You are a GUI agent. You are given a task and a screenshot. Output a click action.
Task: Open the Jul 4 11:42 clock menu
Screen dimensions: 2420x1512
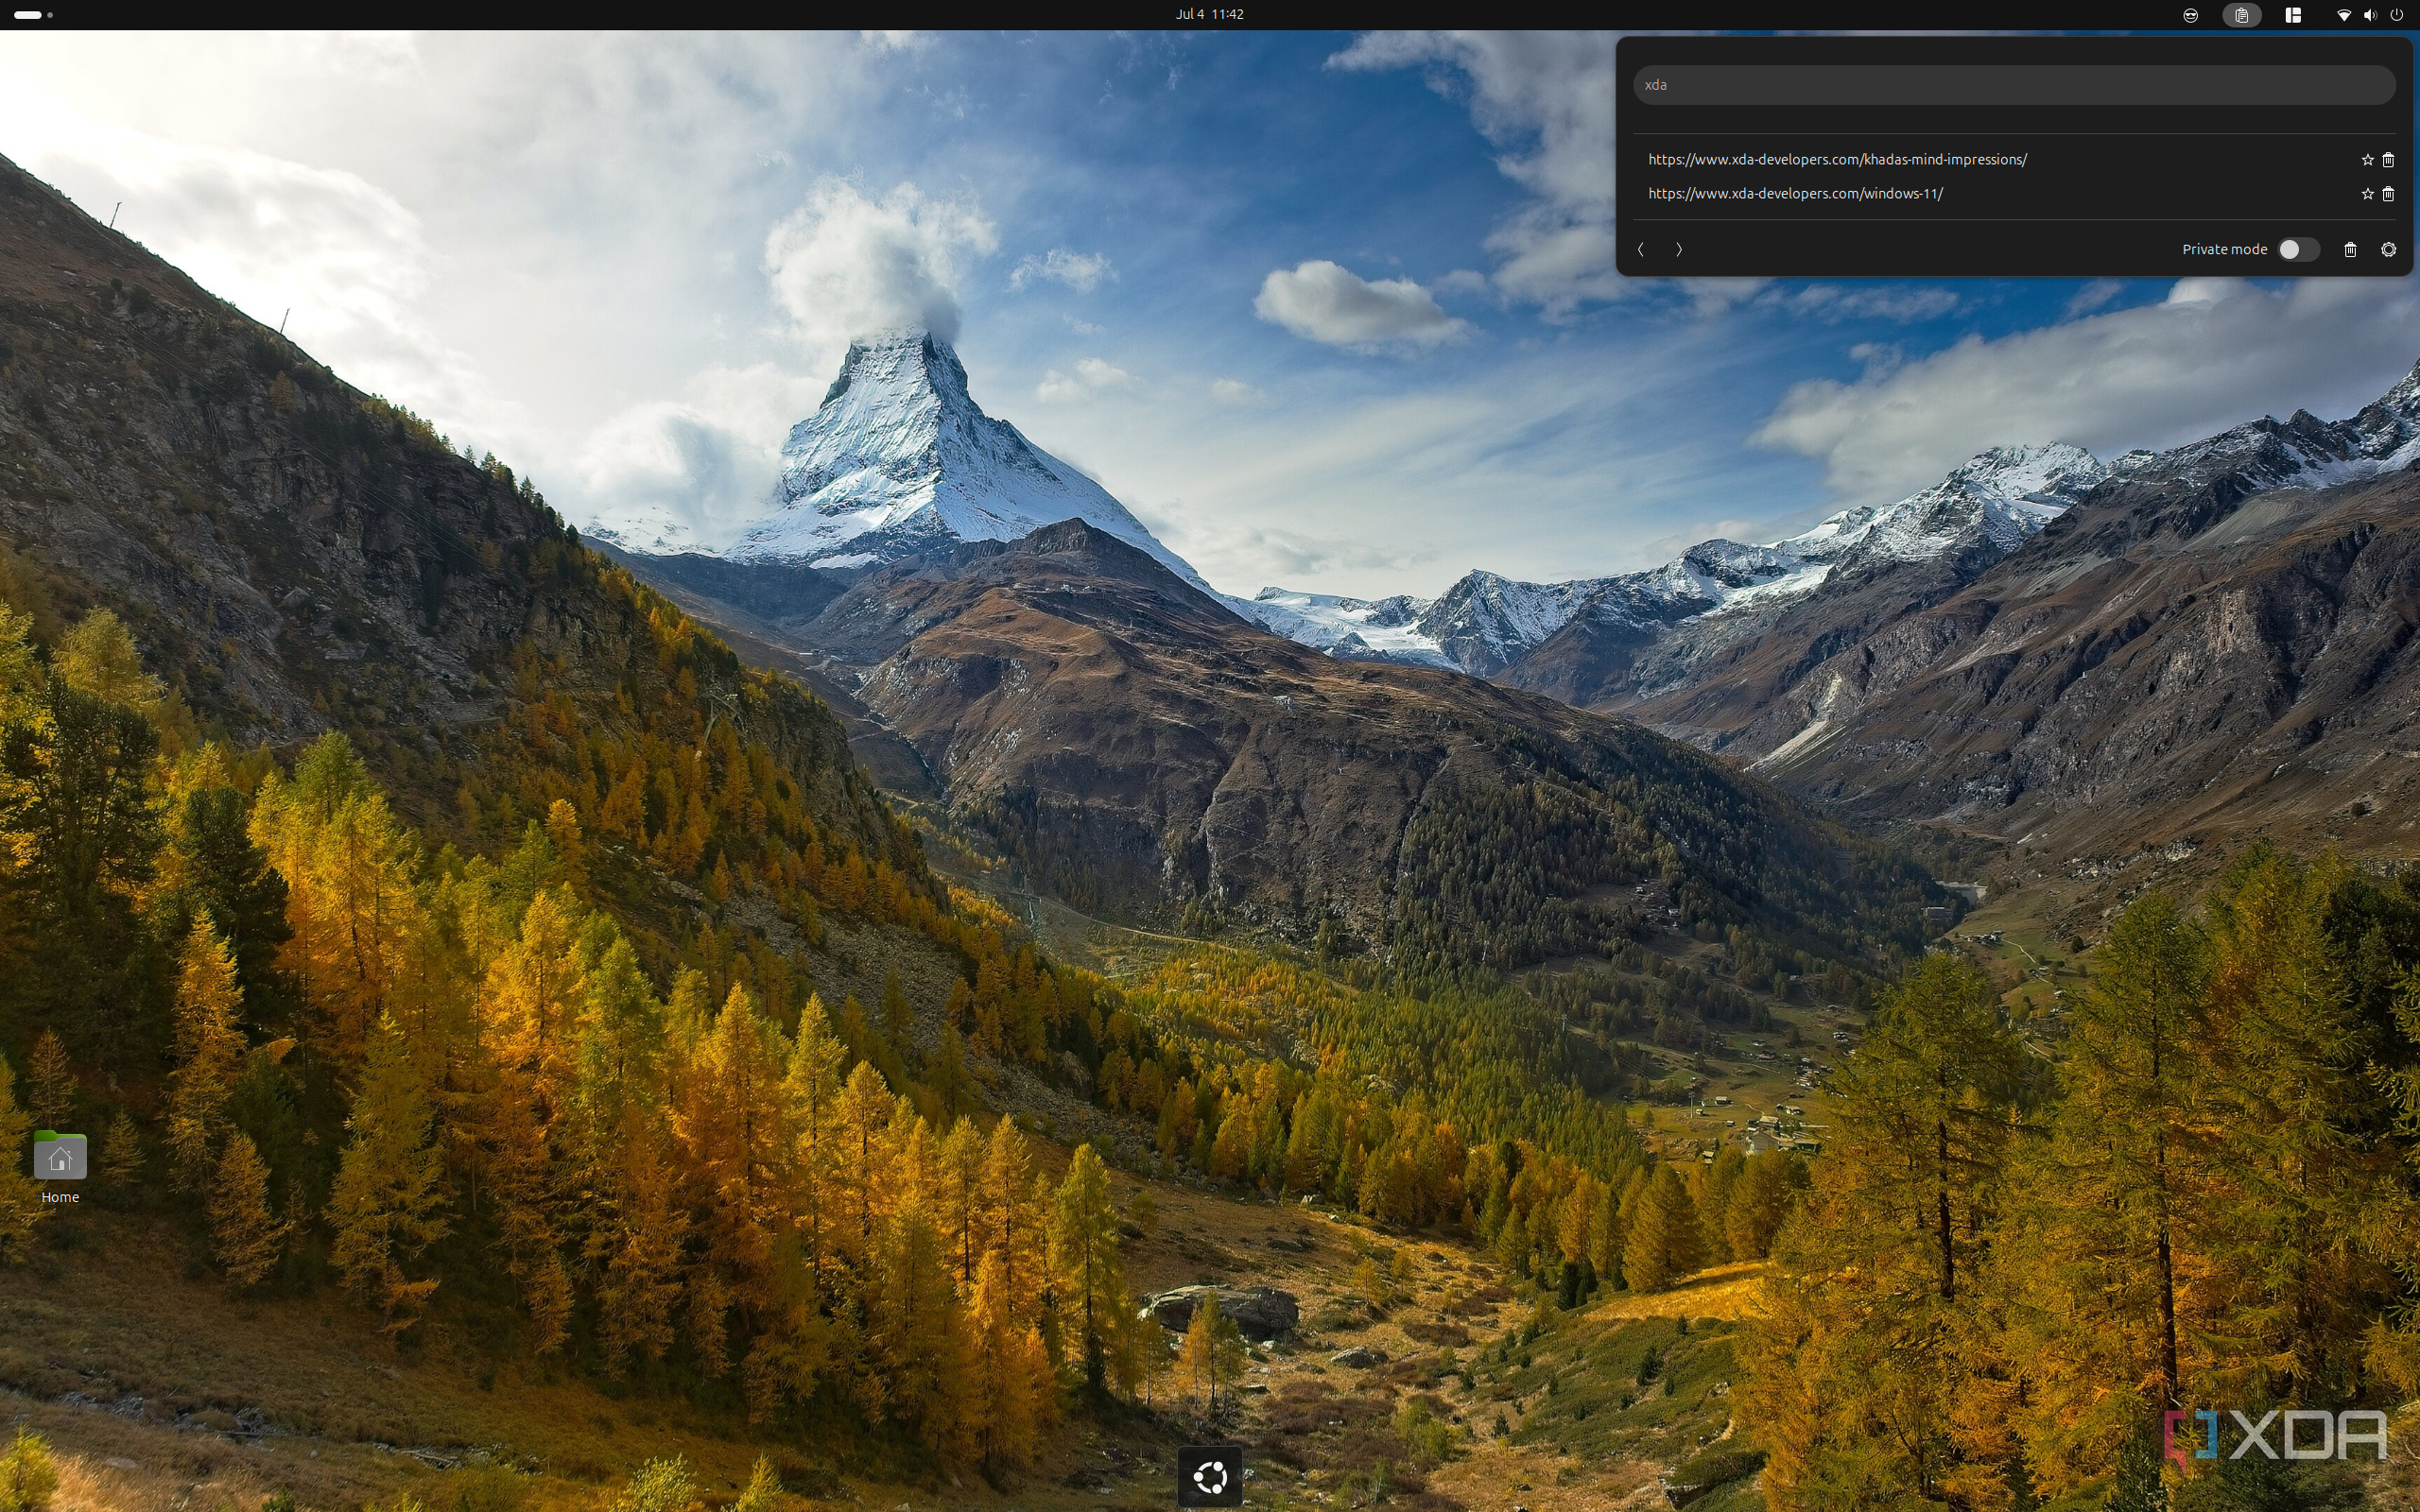pyautogui.click(x=1209, y=14)
